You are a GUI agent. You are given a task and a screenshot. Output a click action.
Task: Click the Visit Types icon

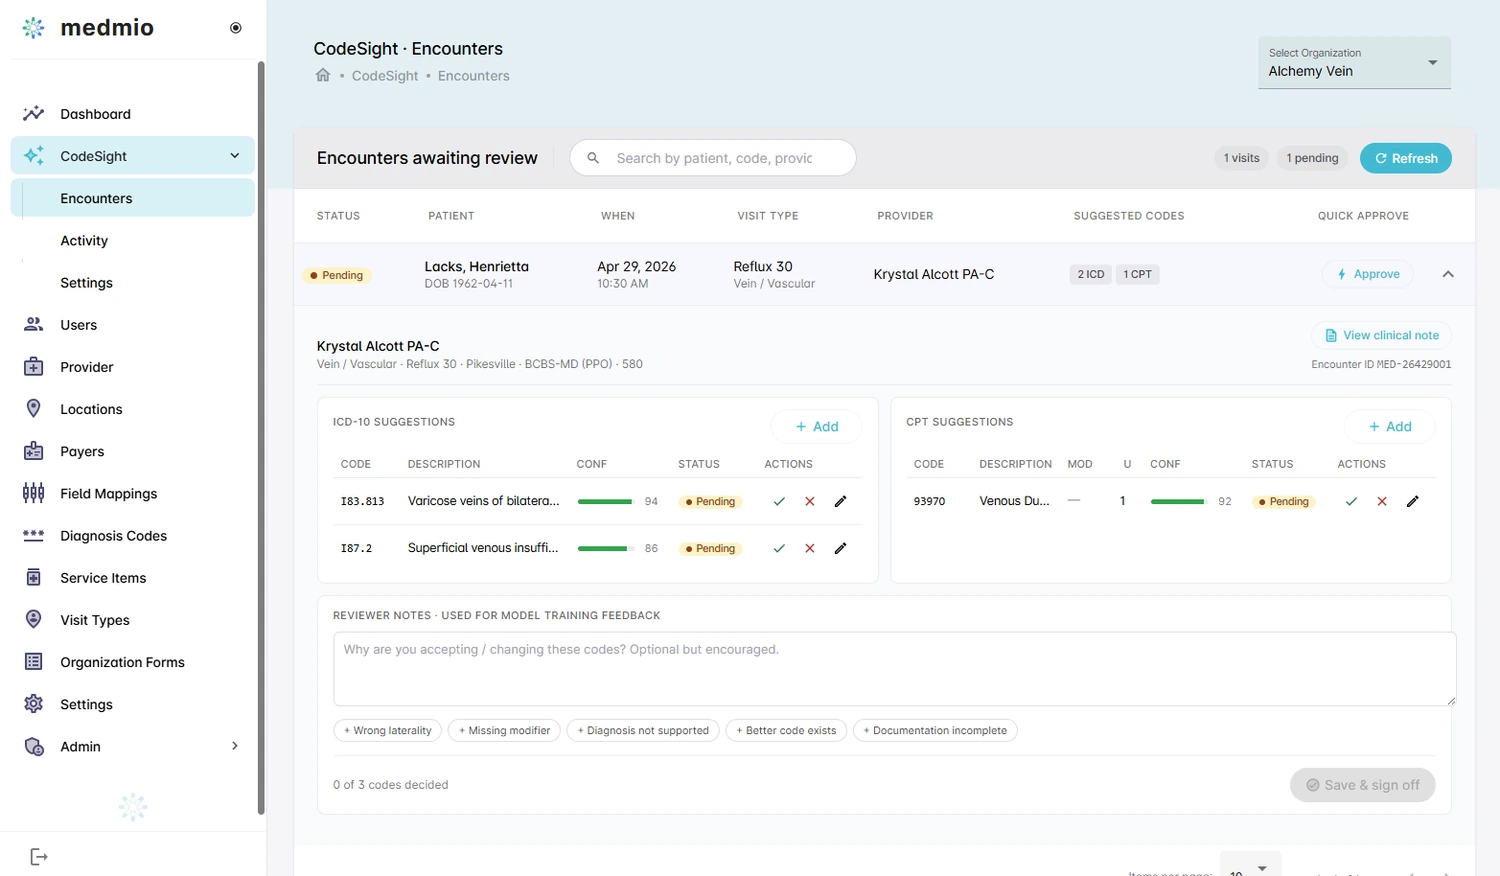(x=34, y=620)
